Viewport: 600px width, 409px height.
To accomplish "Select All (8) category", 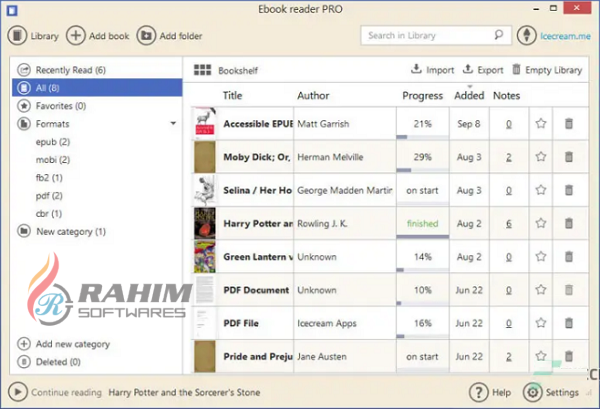I will pos(97,88).
